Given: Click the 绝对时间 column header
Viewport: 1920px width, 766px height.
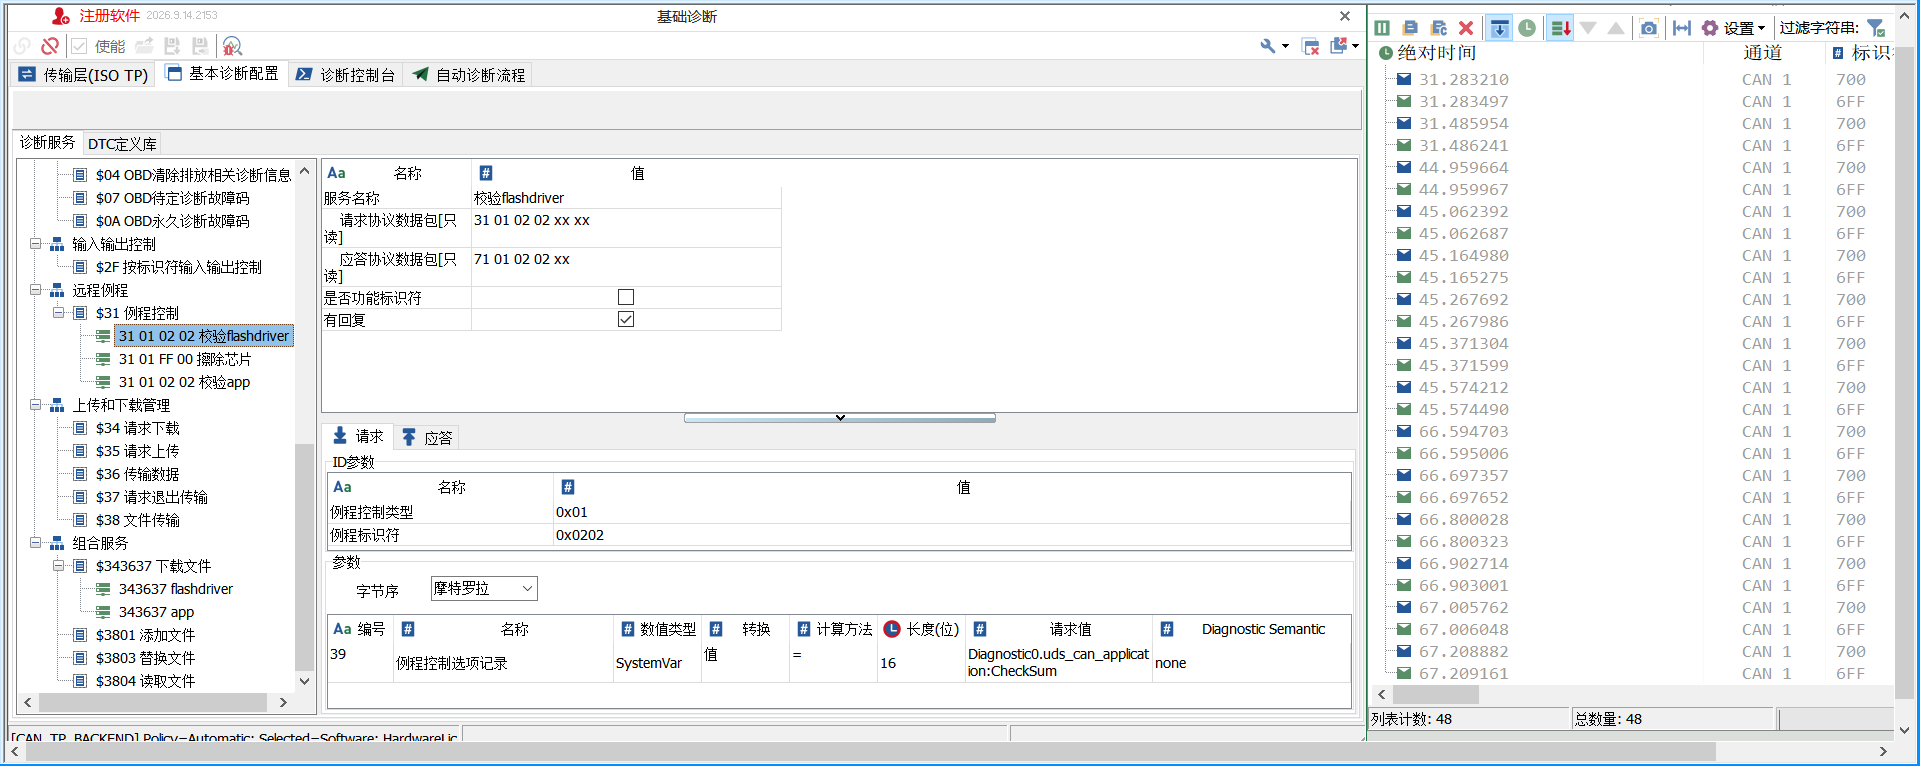Looking at the screenshot, I should pos(1436,53).
